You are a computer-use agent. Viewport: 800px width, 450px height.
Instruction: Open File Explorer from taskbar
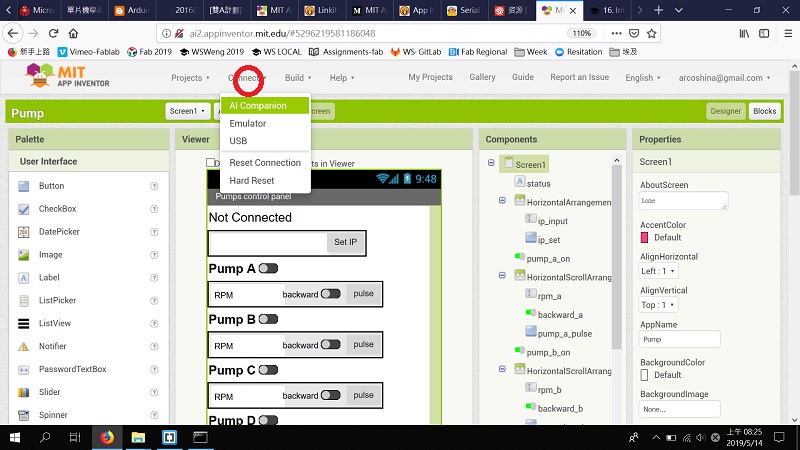click(138, 437)
